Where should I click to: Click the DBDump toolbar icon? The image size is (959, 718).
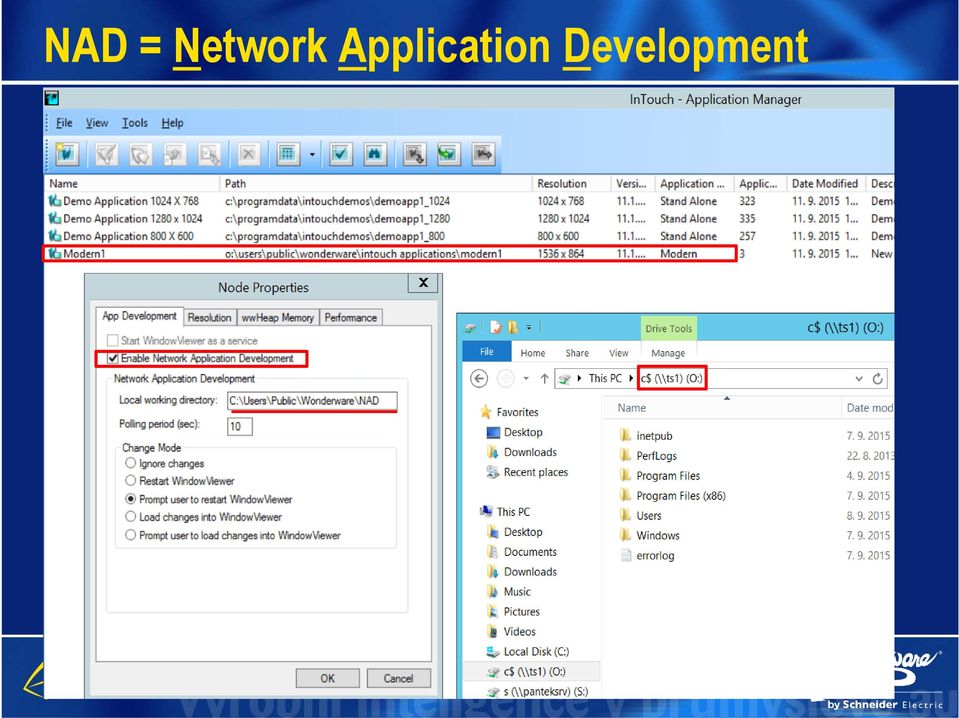pyautogui.click(x=415, y=154)
